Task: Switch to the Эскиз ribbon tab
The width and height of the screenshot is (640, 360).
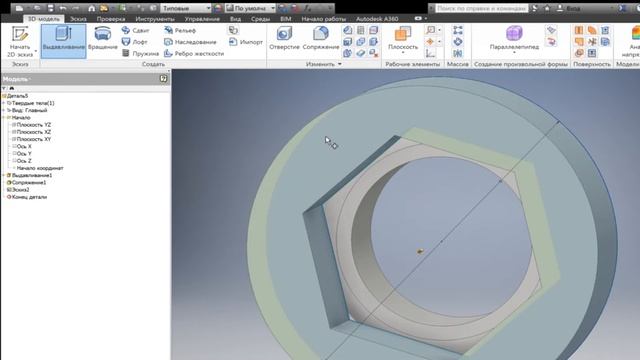Action: (78, 19)
